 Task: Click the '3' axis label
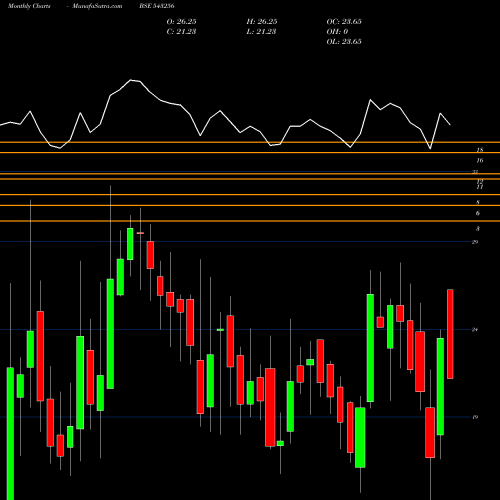point(478,229)
